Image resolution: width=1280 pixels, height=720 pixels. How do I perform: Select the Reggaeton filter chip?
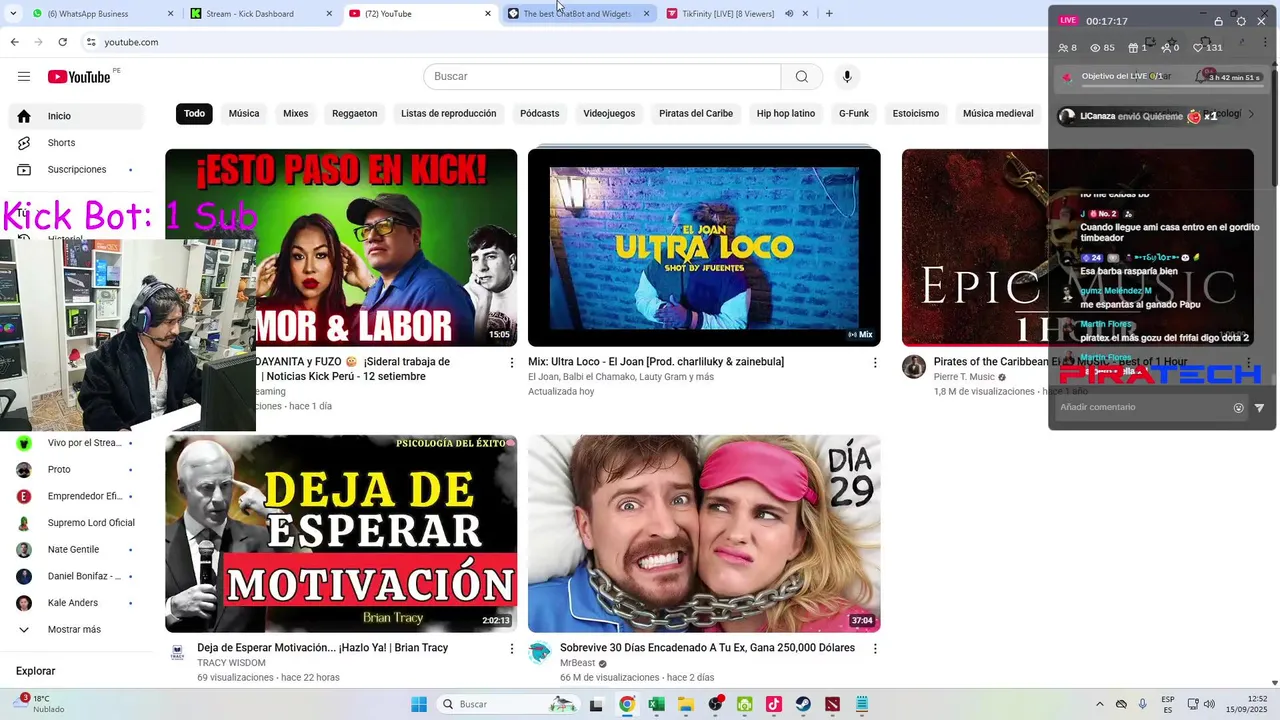click(x=355, y=114)
